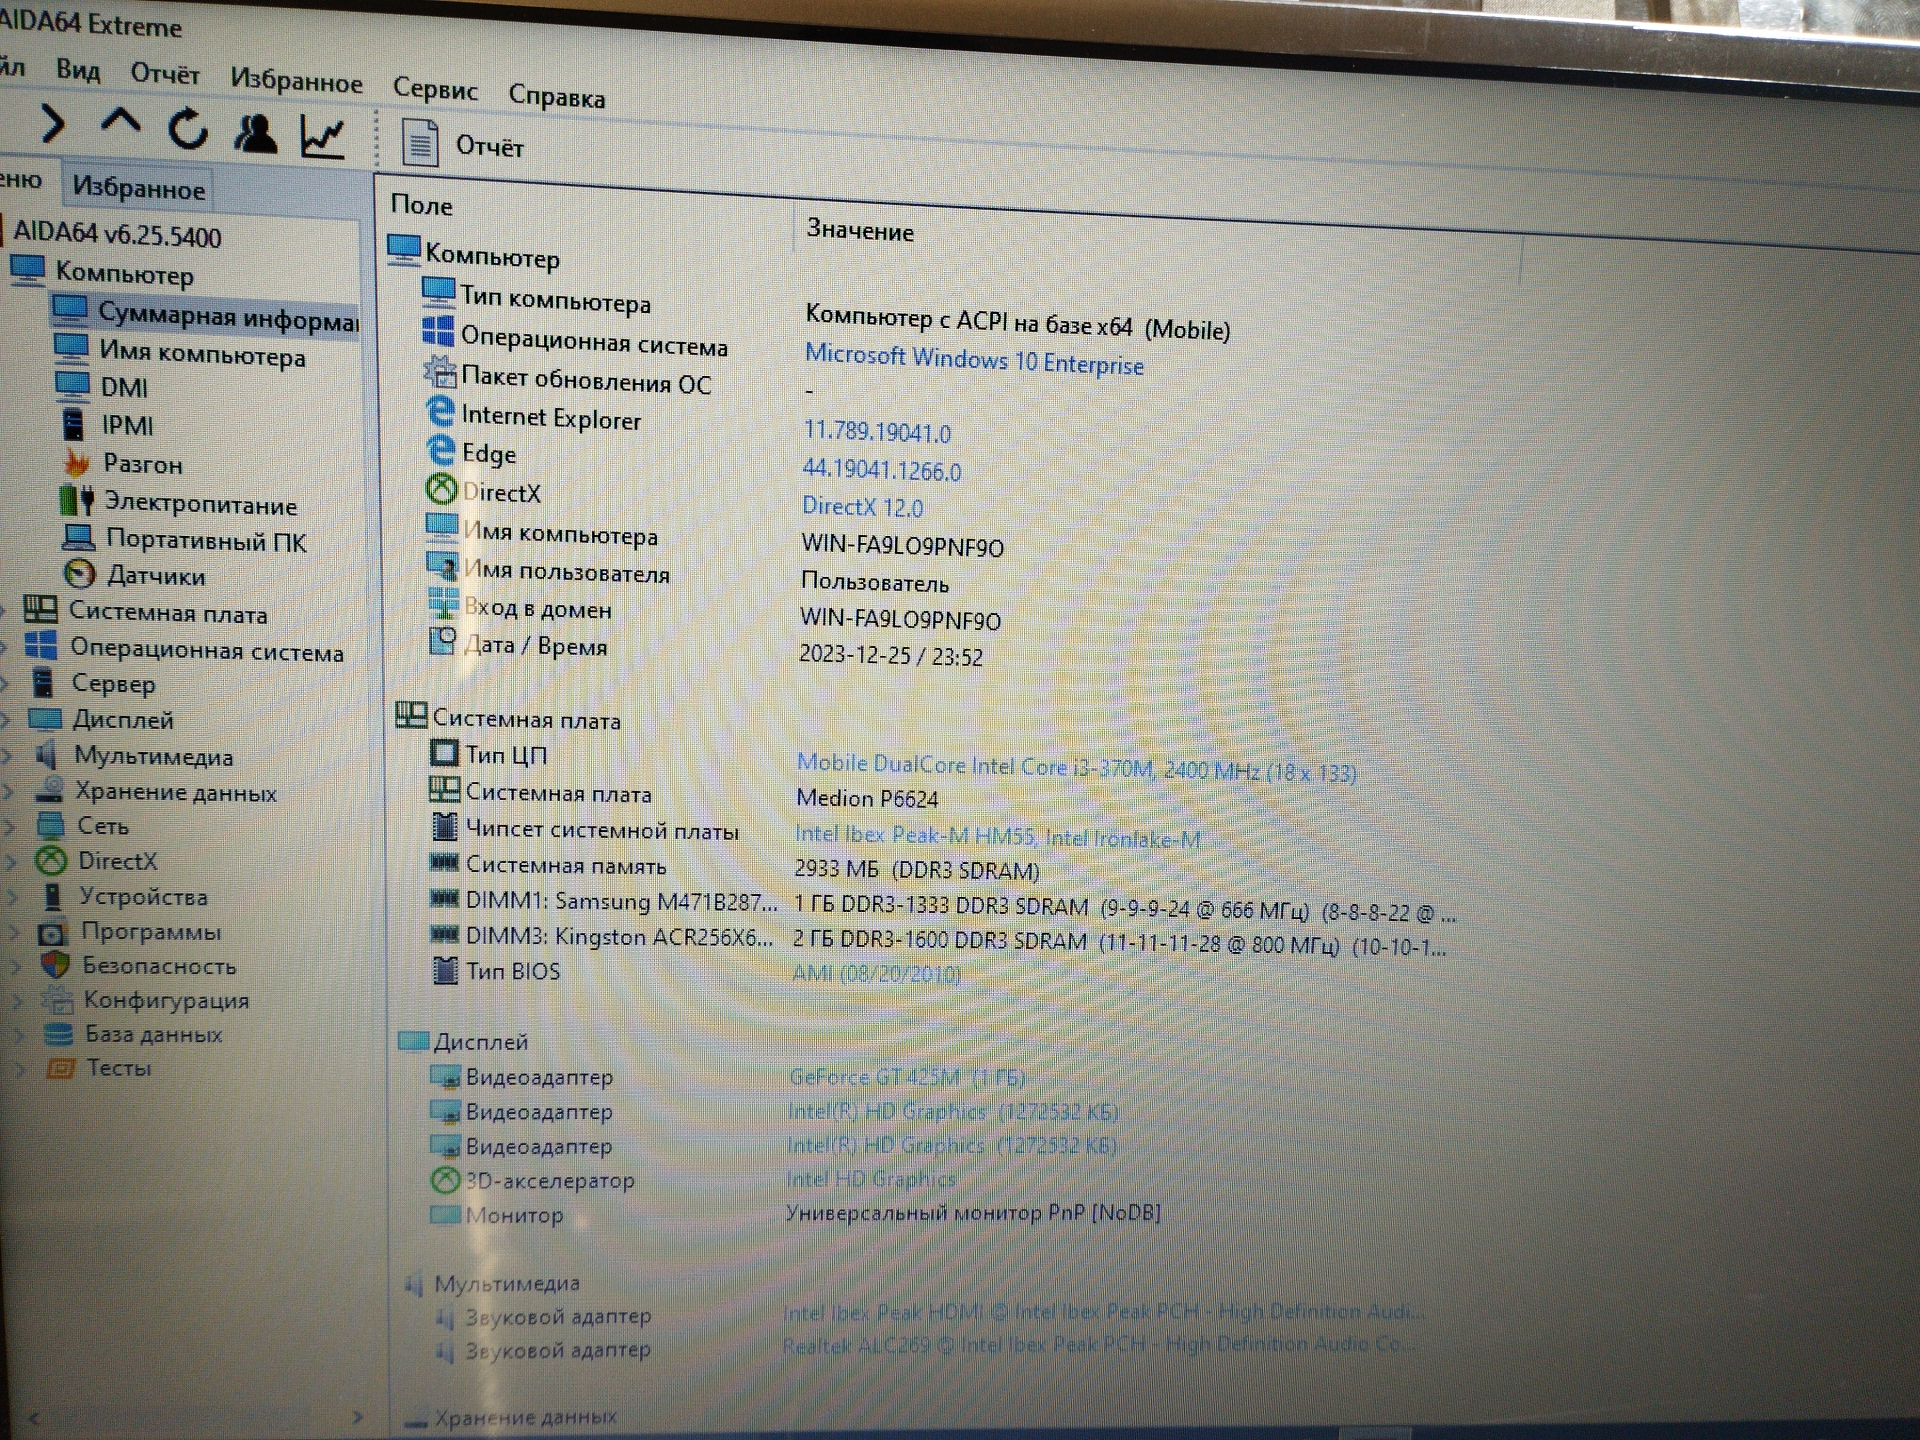Click the DirectX row Xbox icon in report
Image resolution: width=1920 pixels, height=1440 pixels.
(442, 489)
